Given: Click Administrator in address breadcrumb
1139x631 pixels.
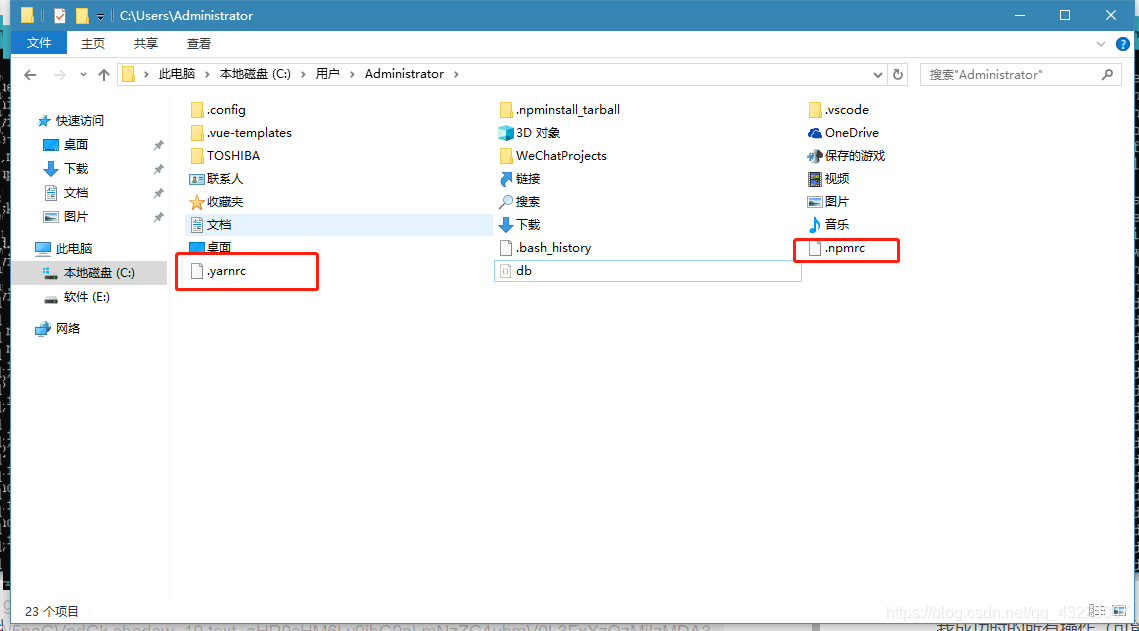Looking at the screenshot, I should click(x=404, y=74).
